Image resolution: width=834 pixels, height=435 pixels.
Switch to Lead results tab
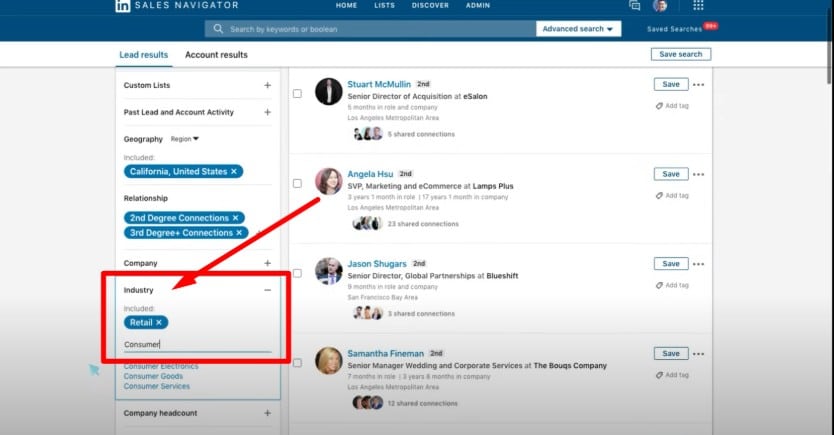tap(144, 55)
